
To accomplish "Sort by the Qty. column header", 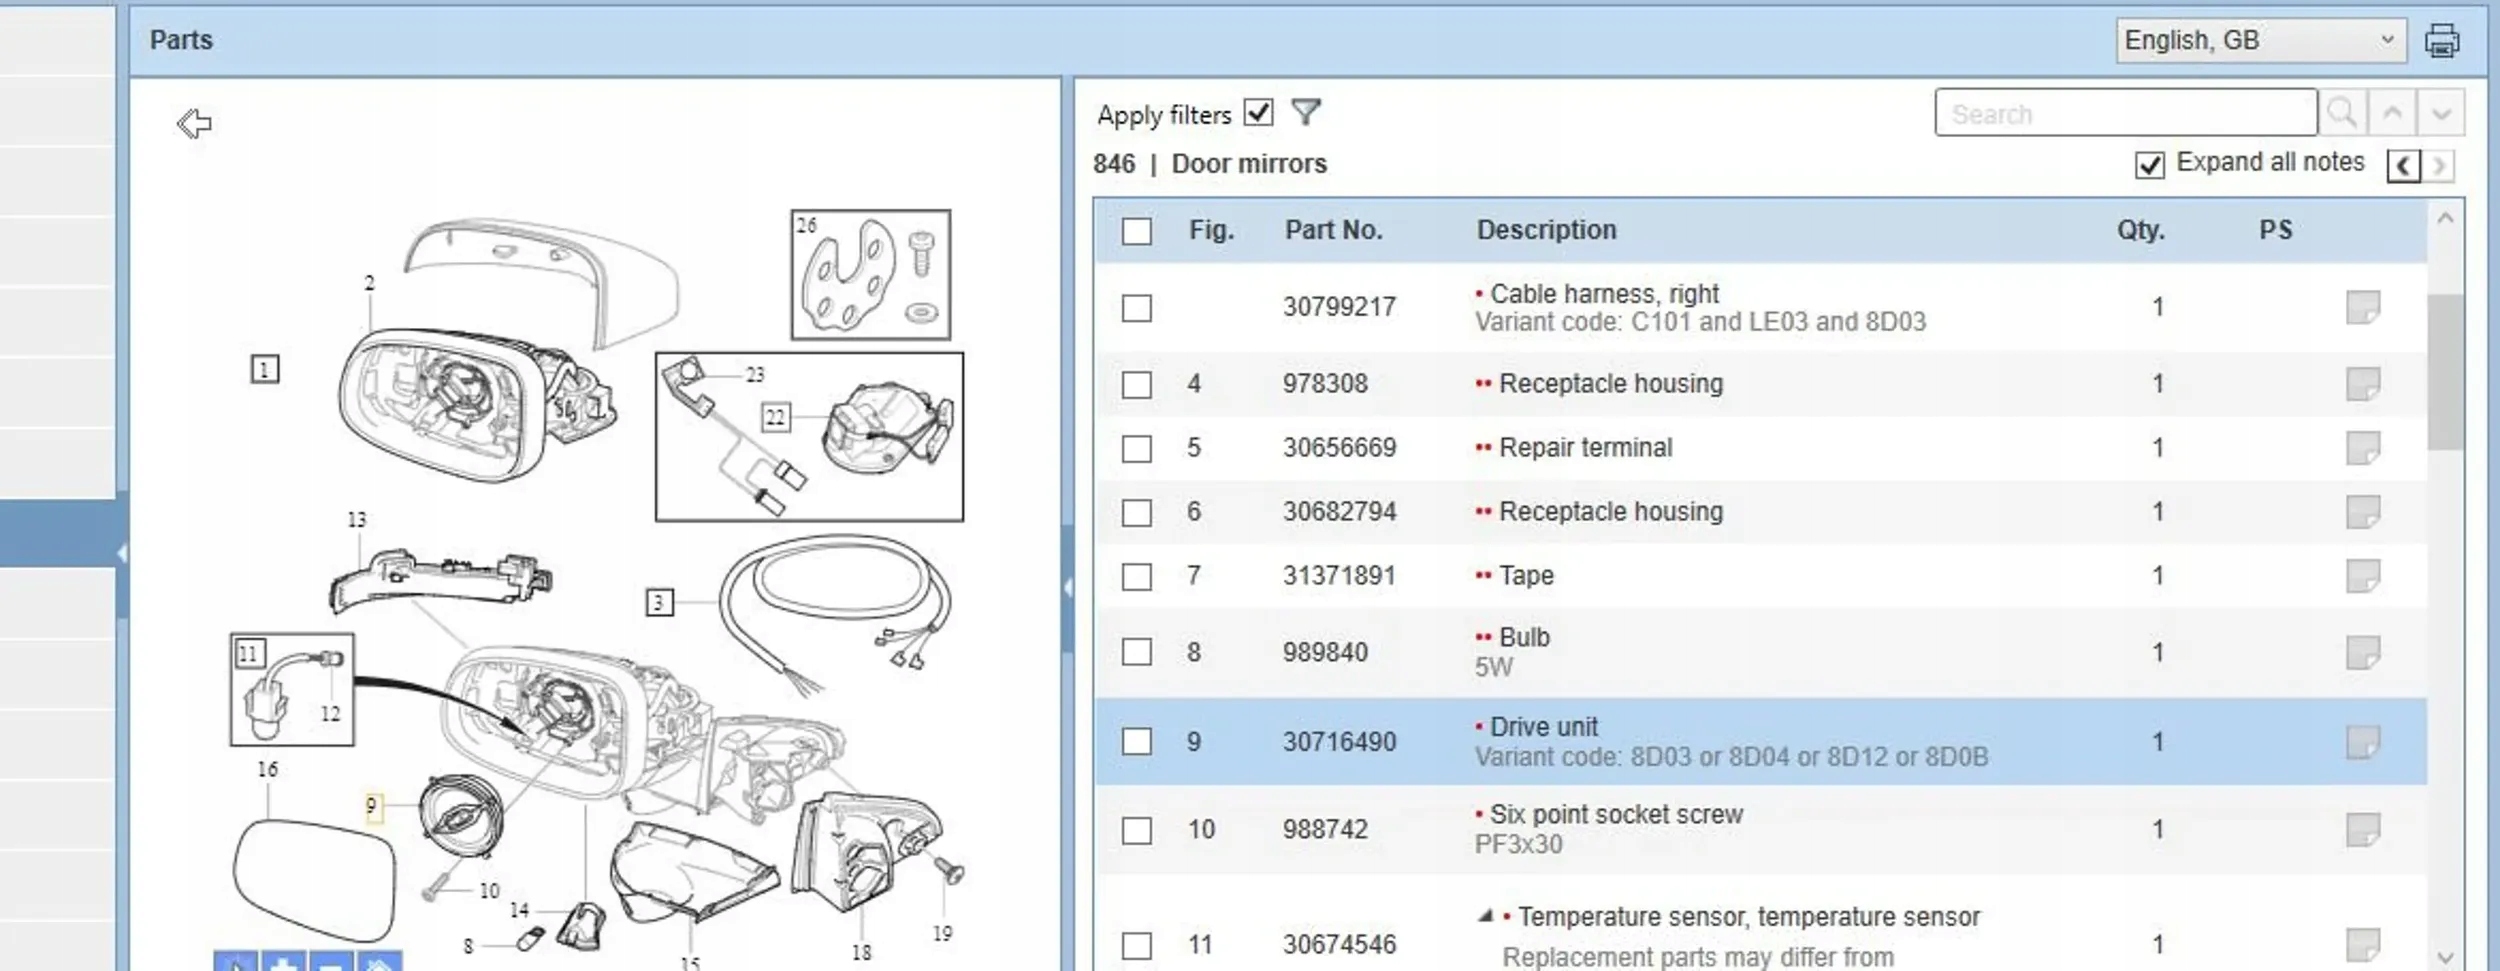I will click(x=2140, y=230).
